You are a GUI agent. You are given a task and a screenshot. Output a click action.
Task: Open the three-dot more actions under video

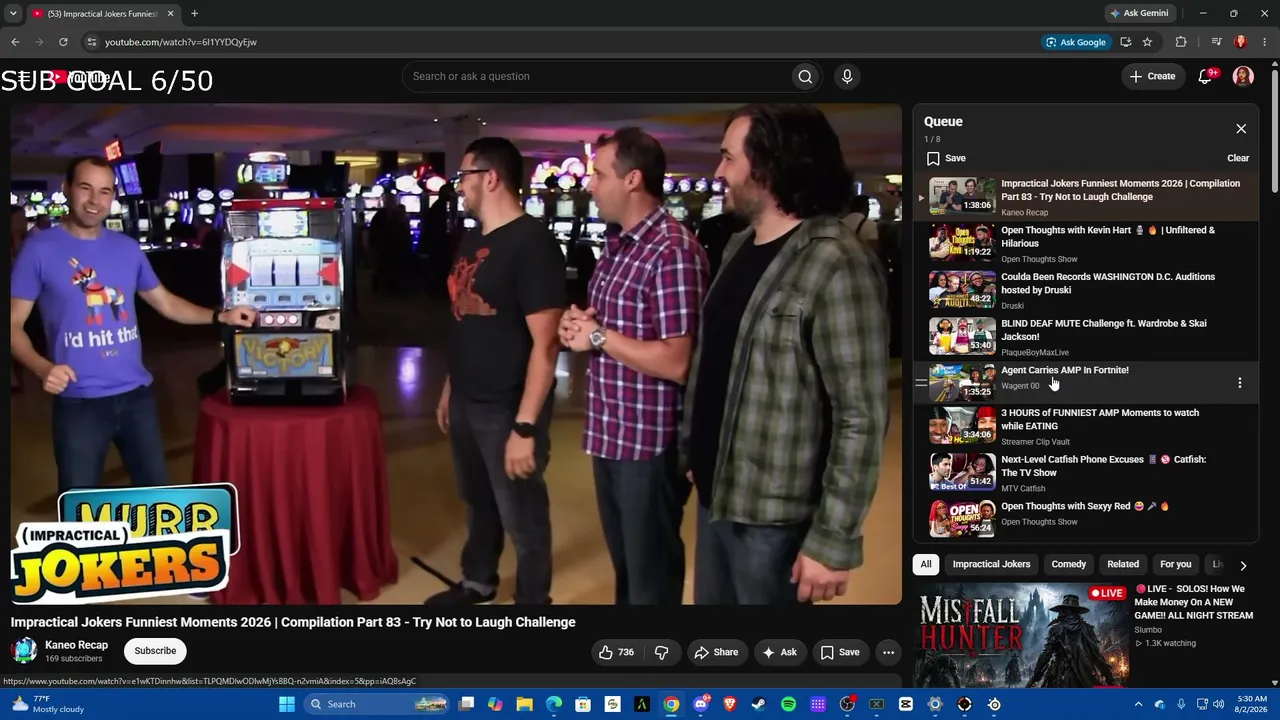coord(888,652)
